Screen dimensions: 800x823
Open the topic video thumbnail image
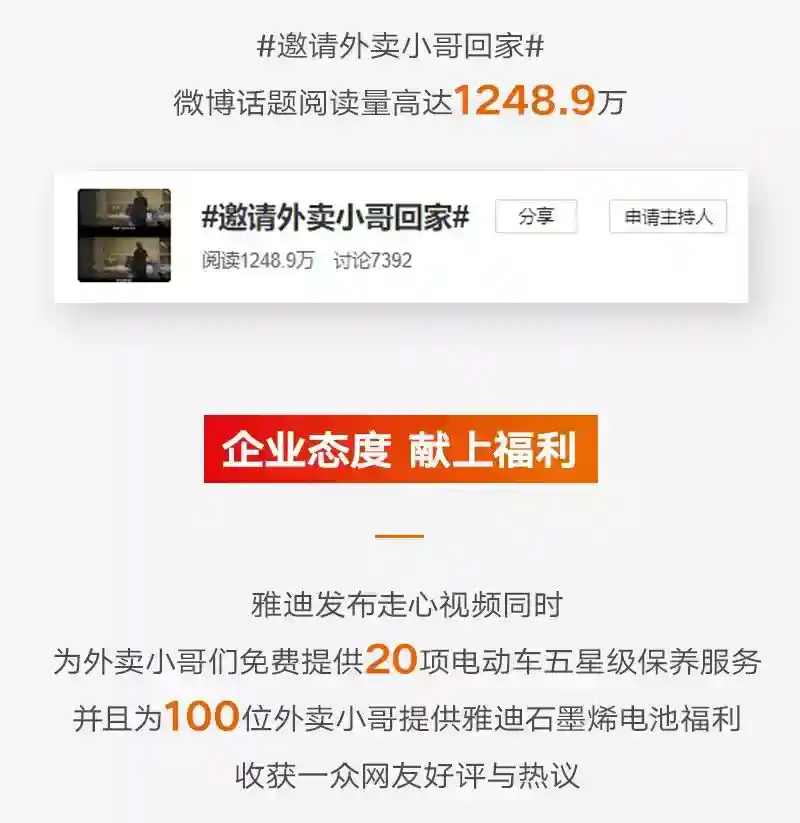point(124,235)
